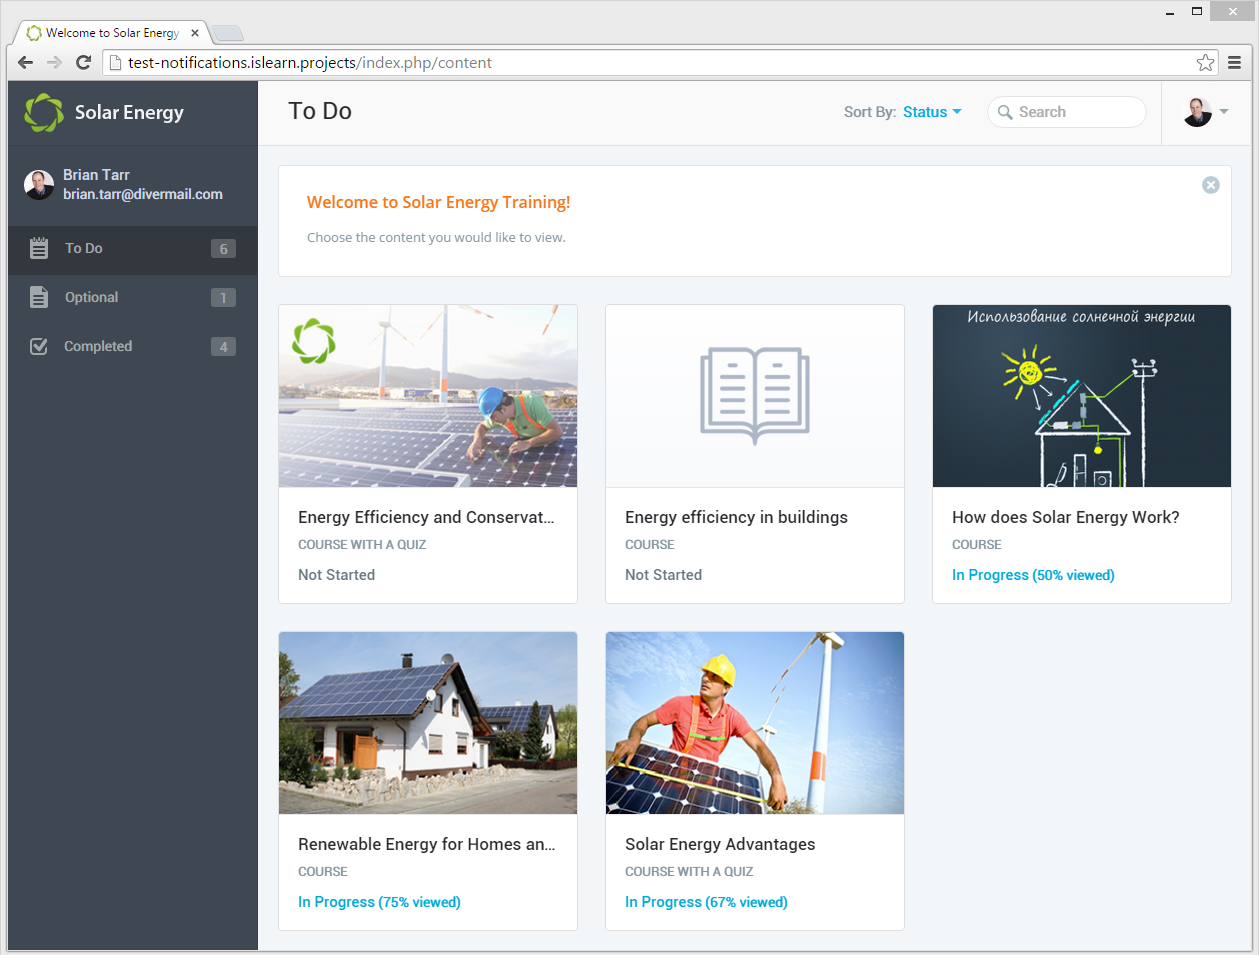
Task: Bookmark page with the star icon
Action: (1205, 63)
